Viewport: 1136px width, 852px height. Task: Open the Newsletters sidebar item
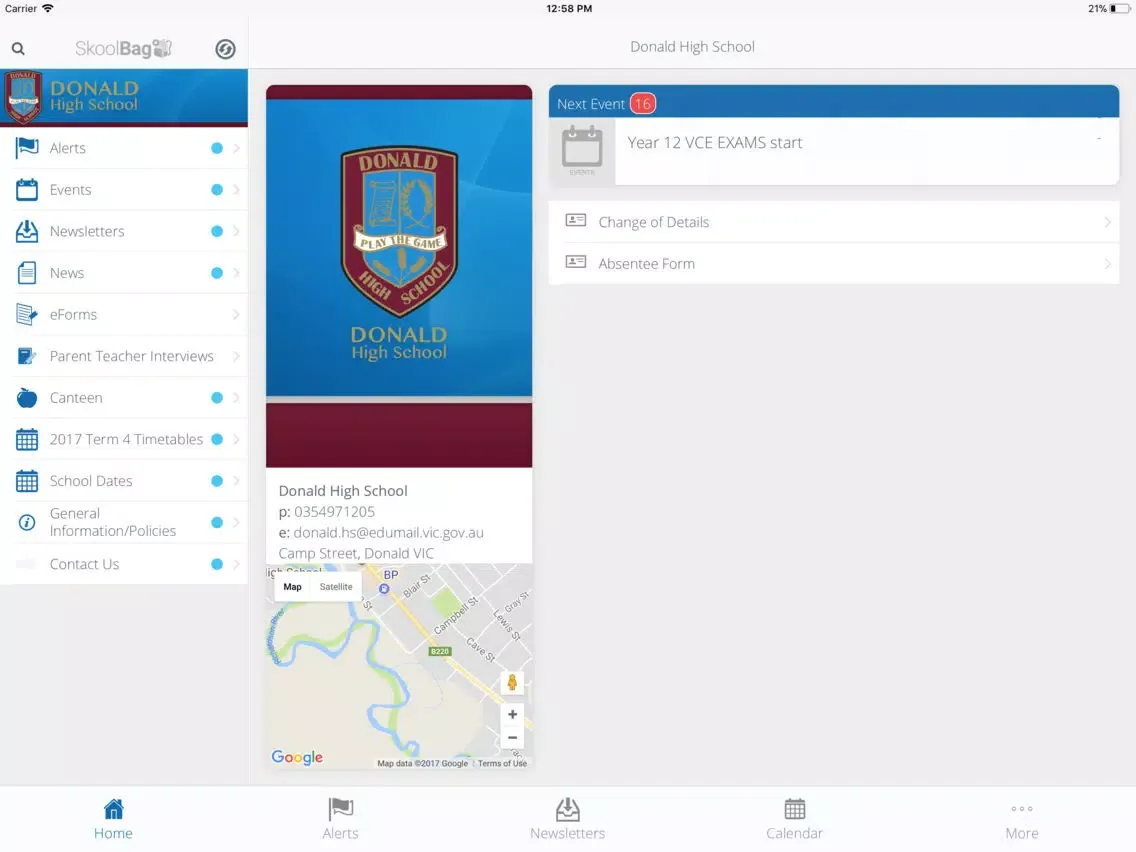(124, 231)
